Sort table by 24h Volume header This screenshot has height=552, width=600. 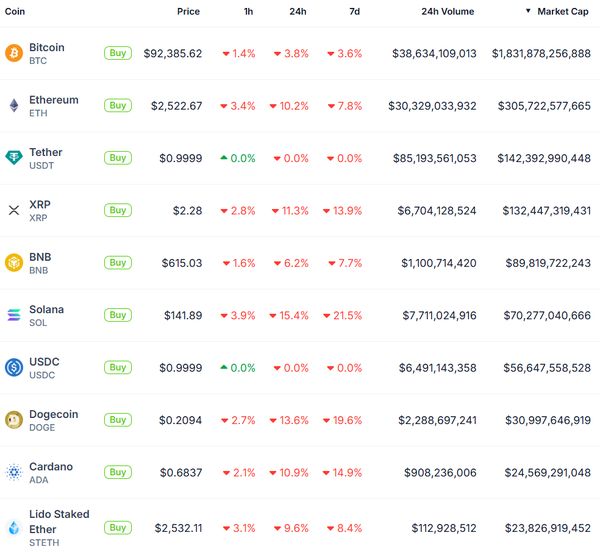pyautogui.click(x=447, y=11)
